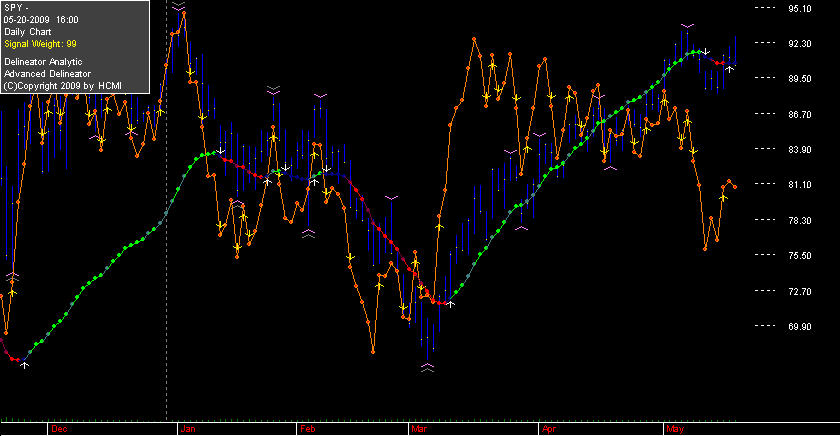The width and height of the screenshot is (840, 436).
Task: Click the yellow Signal Weight: 99 text
Action: [40, 44]
